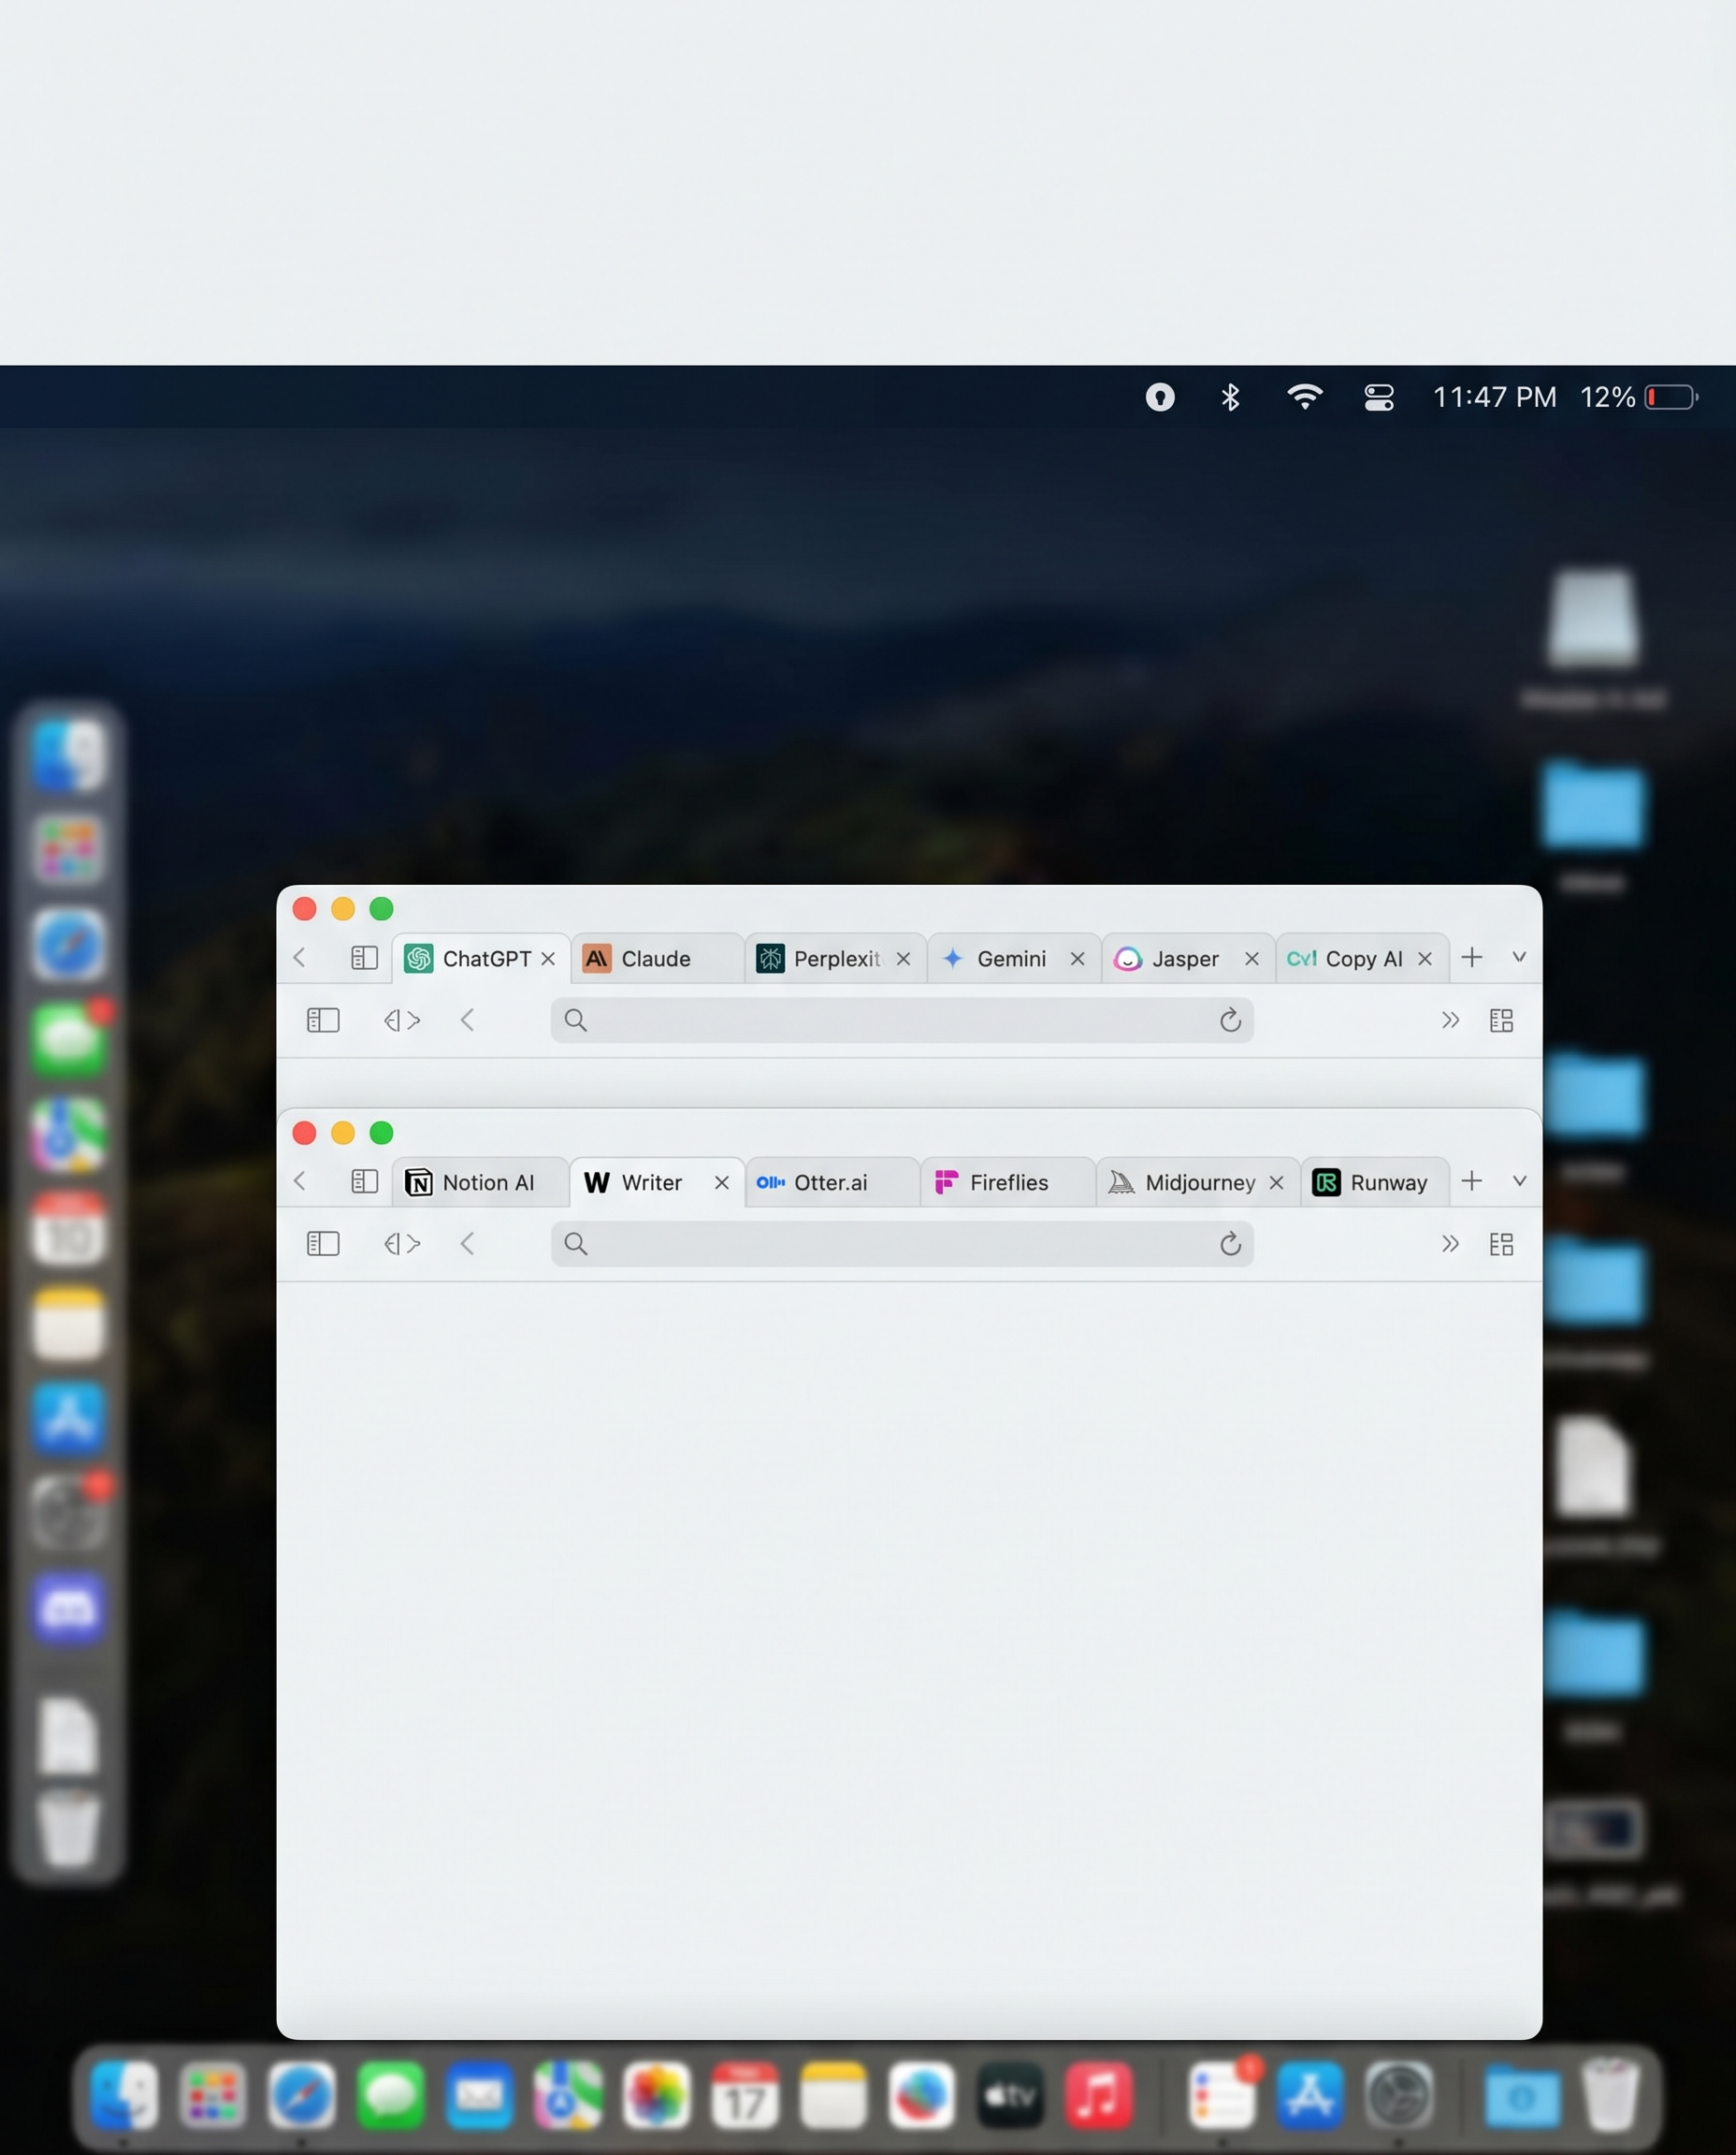Switch to the Gemini tab
The width and height of the screenshot is (1736, 2155).
point(1014,958)
